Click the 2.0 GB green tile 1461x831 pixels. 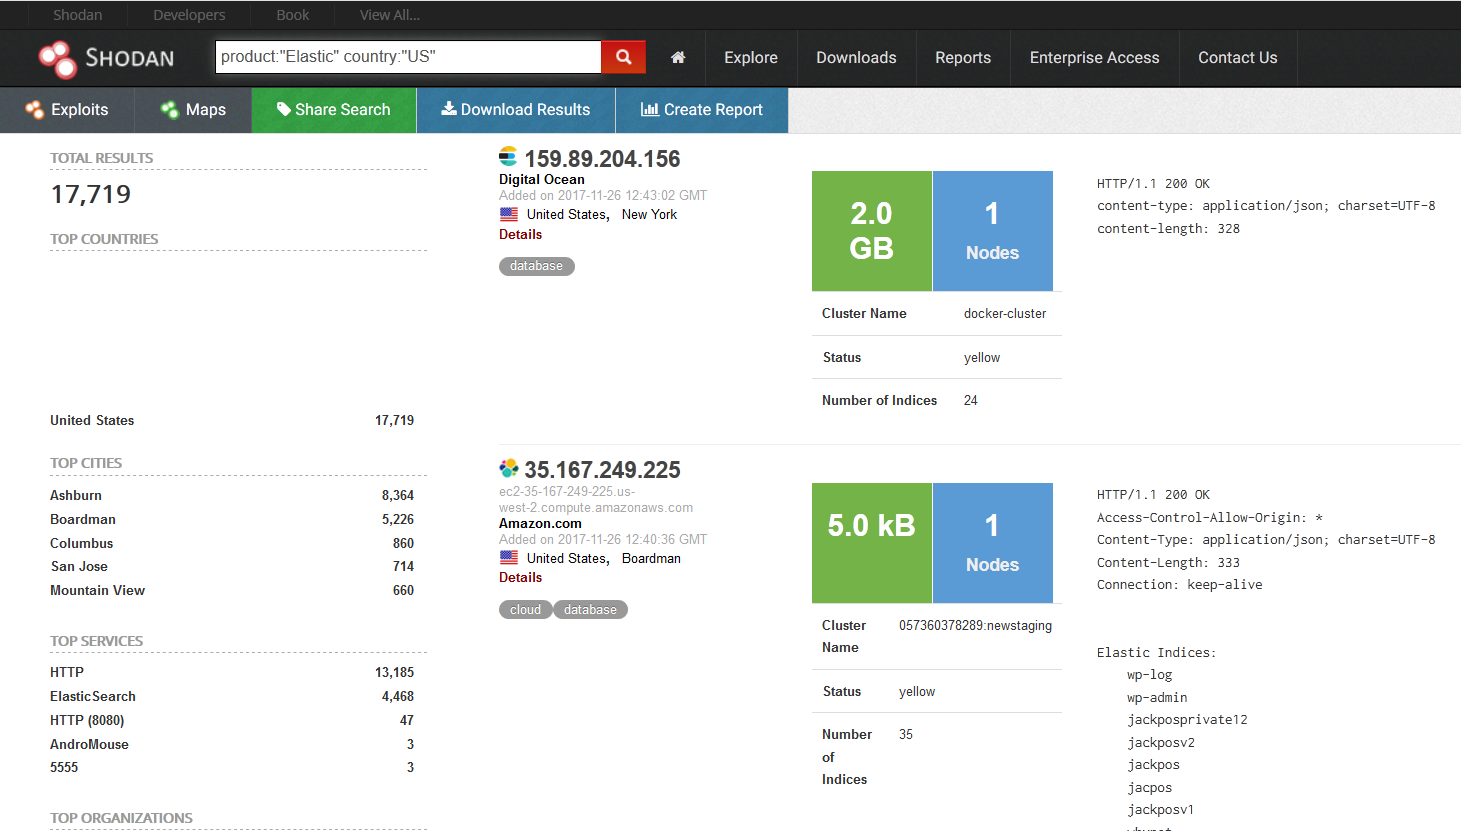point(872,231)
